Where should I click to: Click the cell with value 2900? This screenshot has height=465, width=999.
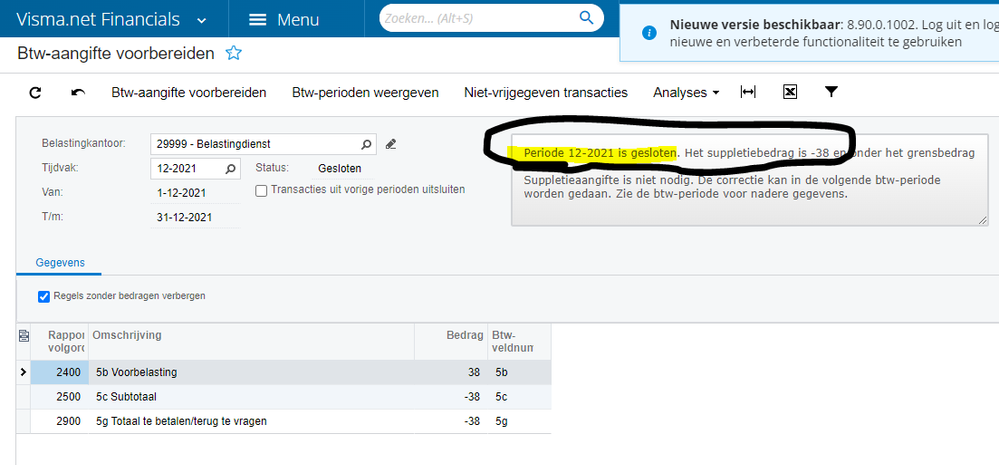click(59, 421)
